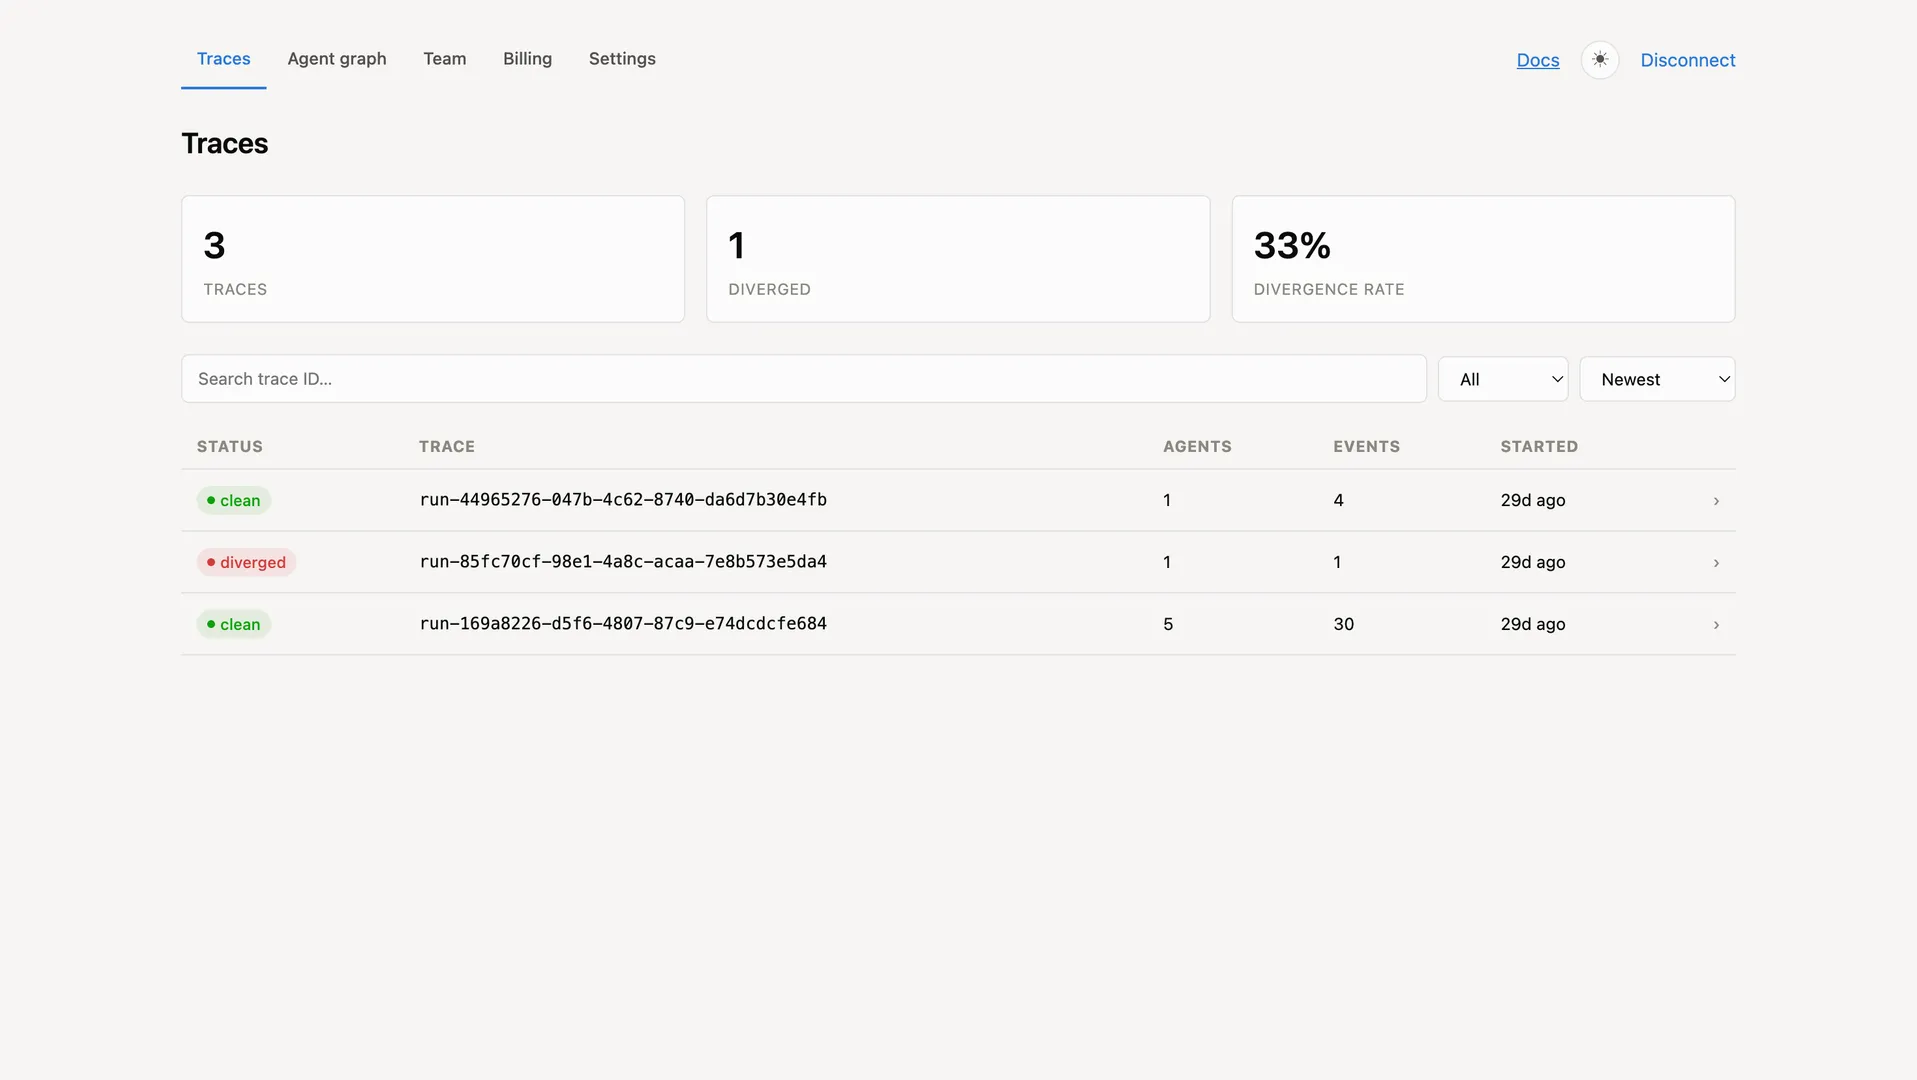Screen dimensions: 1917x1080
Task: Click the Traces page heading
Action: 224,143
